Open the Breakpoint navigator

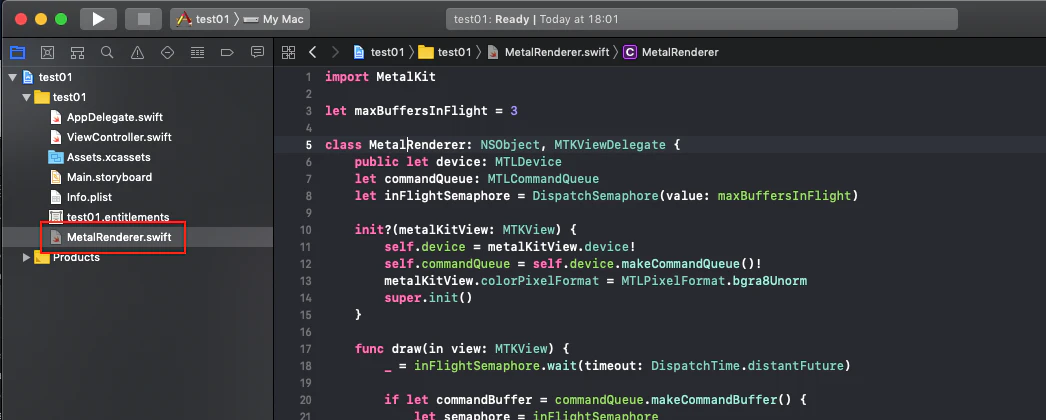[227, 52]
